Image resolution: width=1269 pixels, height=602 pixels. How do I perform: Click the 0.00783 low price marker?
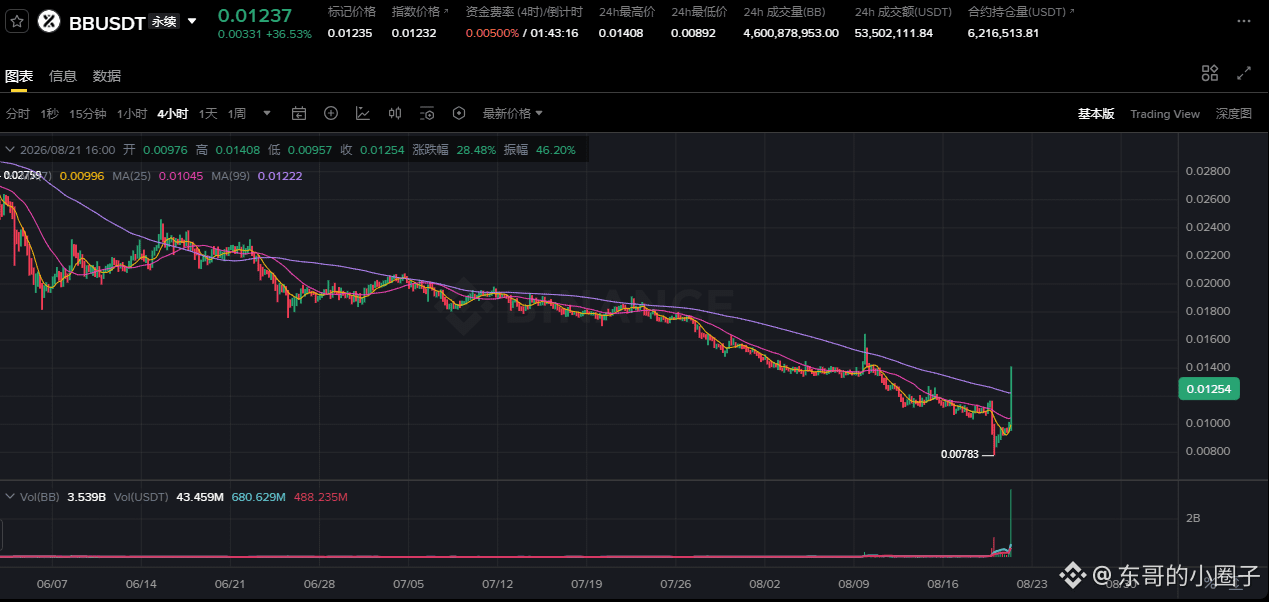[961, 454]
